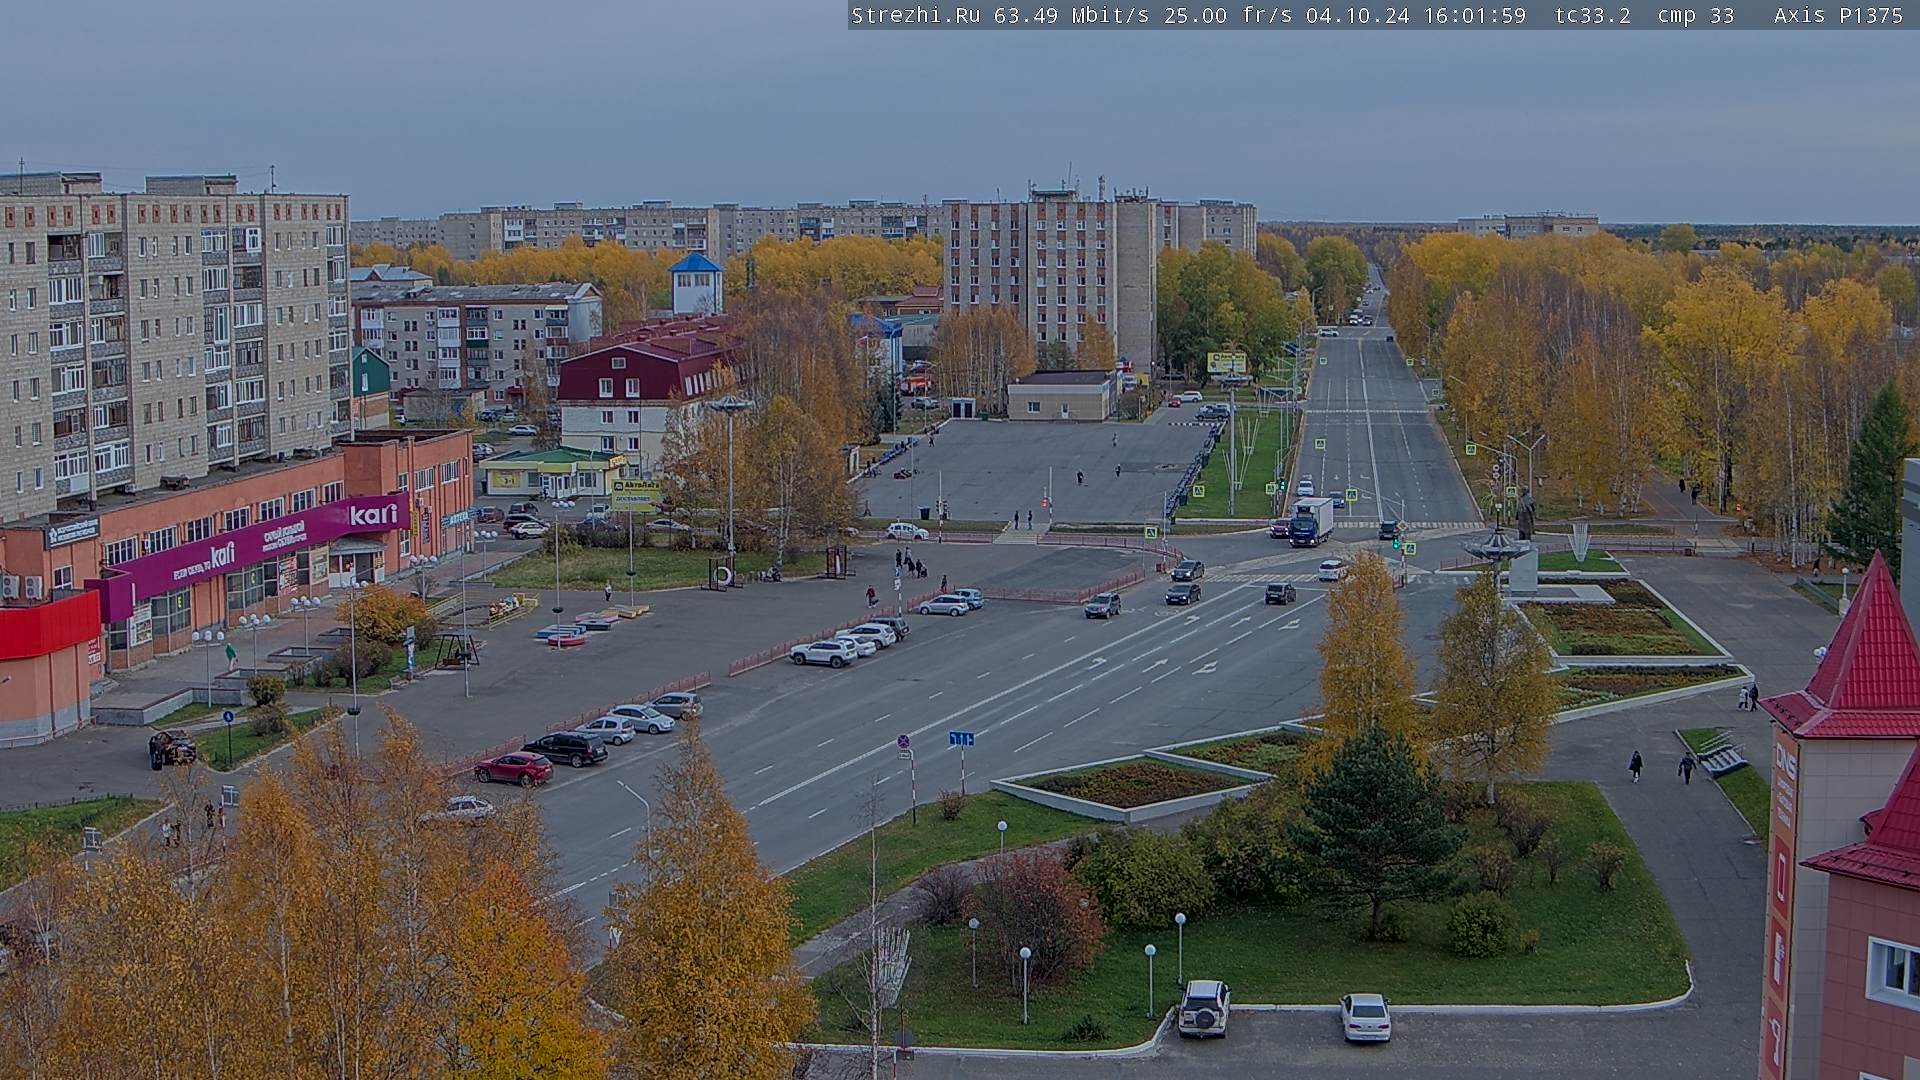Click the "Strezhi.Ru" overlay text

915,15
